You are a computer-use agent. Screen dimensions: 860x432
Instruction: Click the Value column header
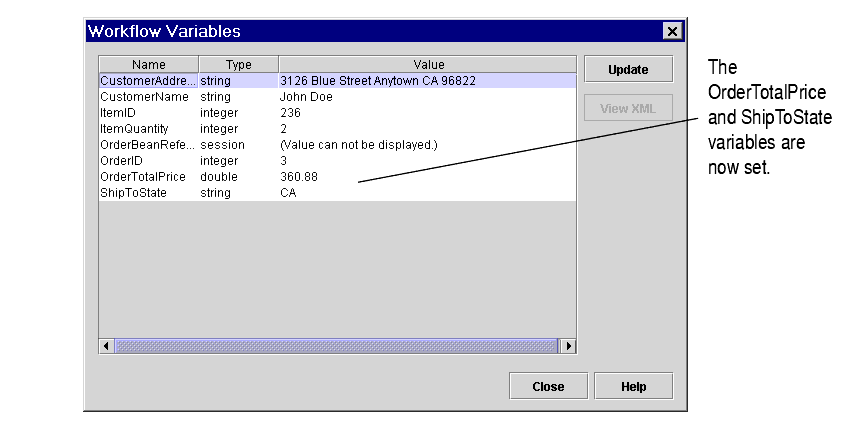click(428, 64)
